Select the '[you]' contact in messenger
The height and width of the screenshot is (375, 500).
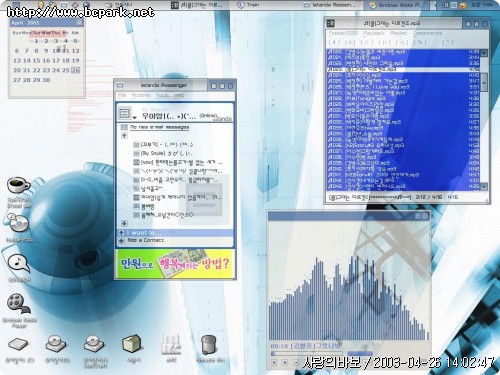(177, 162)
